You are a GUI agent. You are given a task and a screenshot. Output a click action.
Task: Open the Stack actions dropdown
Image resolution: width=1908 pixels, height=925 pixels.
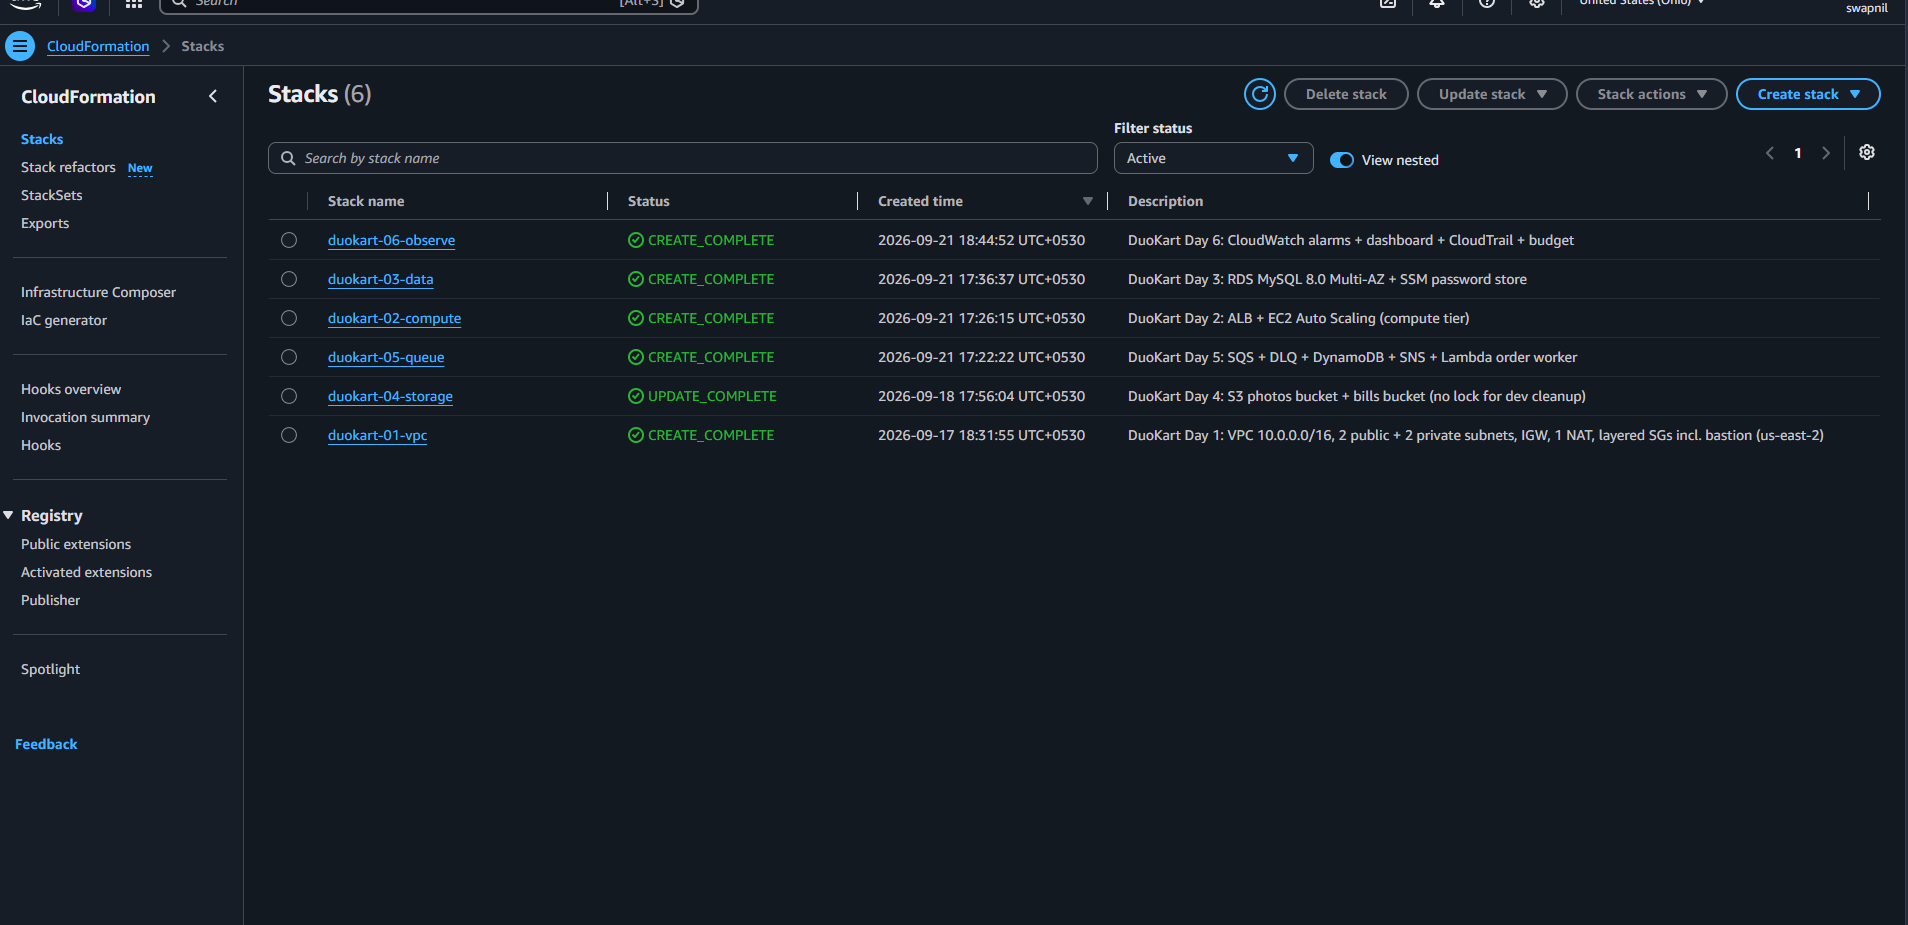pyautogui.click(x=1651, y=94)
